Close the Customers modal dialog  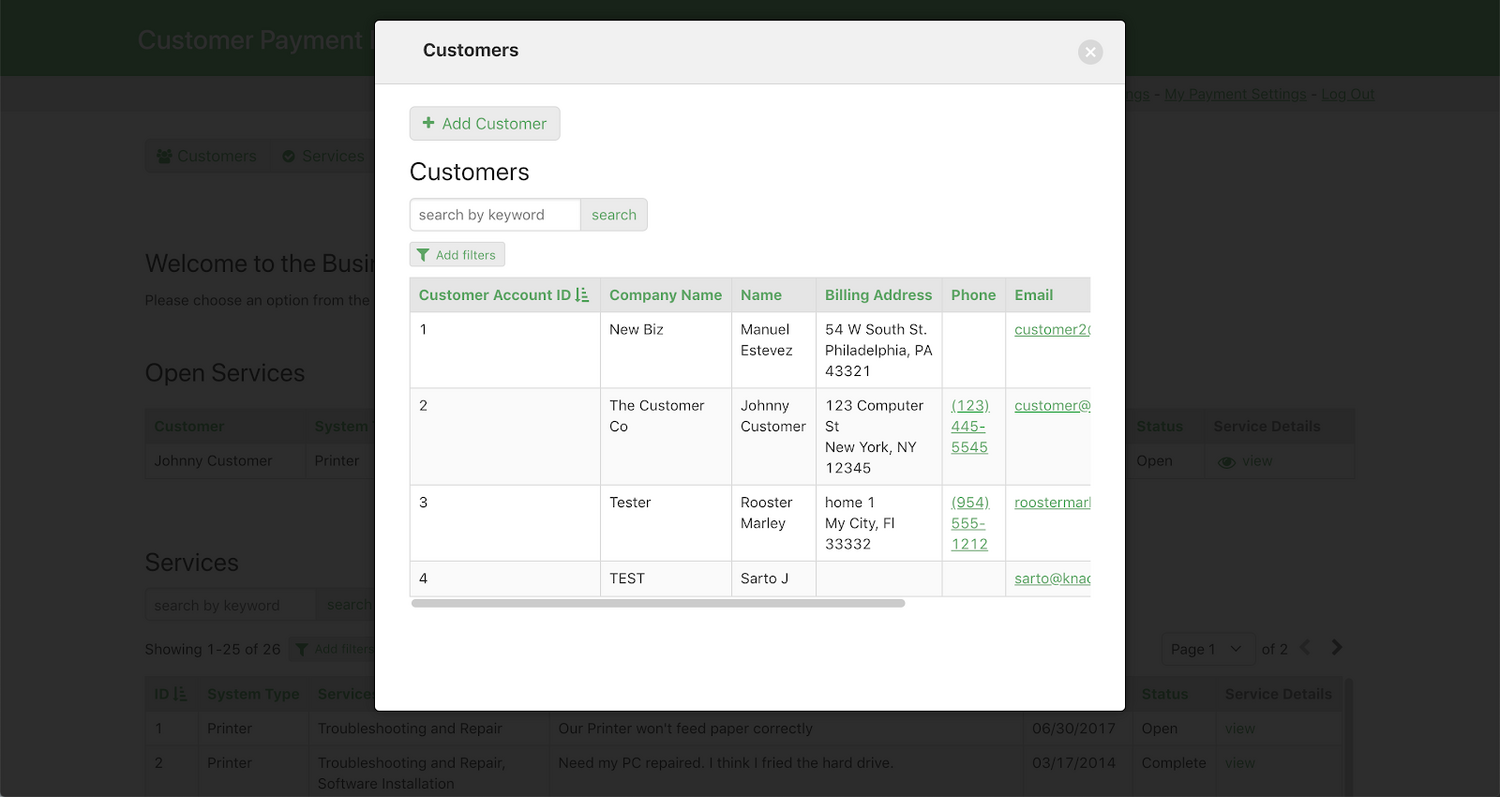[1090, 52]
